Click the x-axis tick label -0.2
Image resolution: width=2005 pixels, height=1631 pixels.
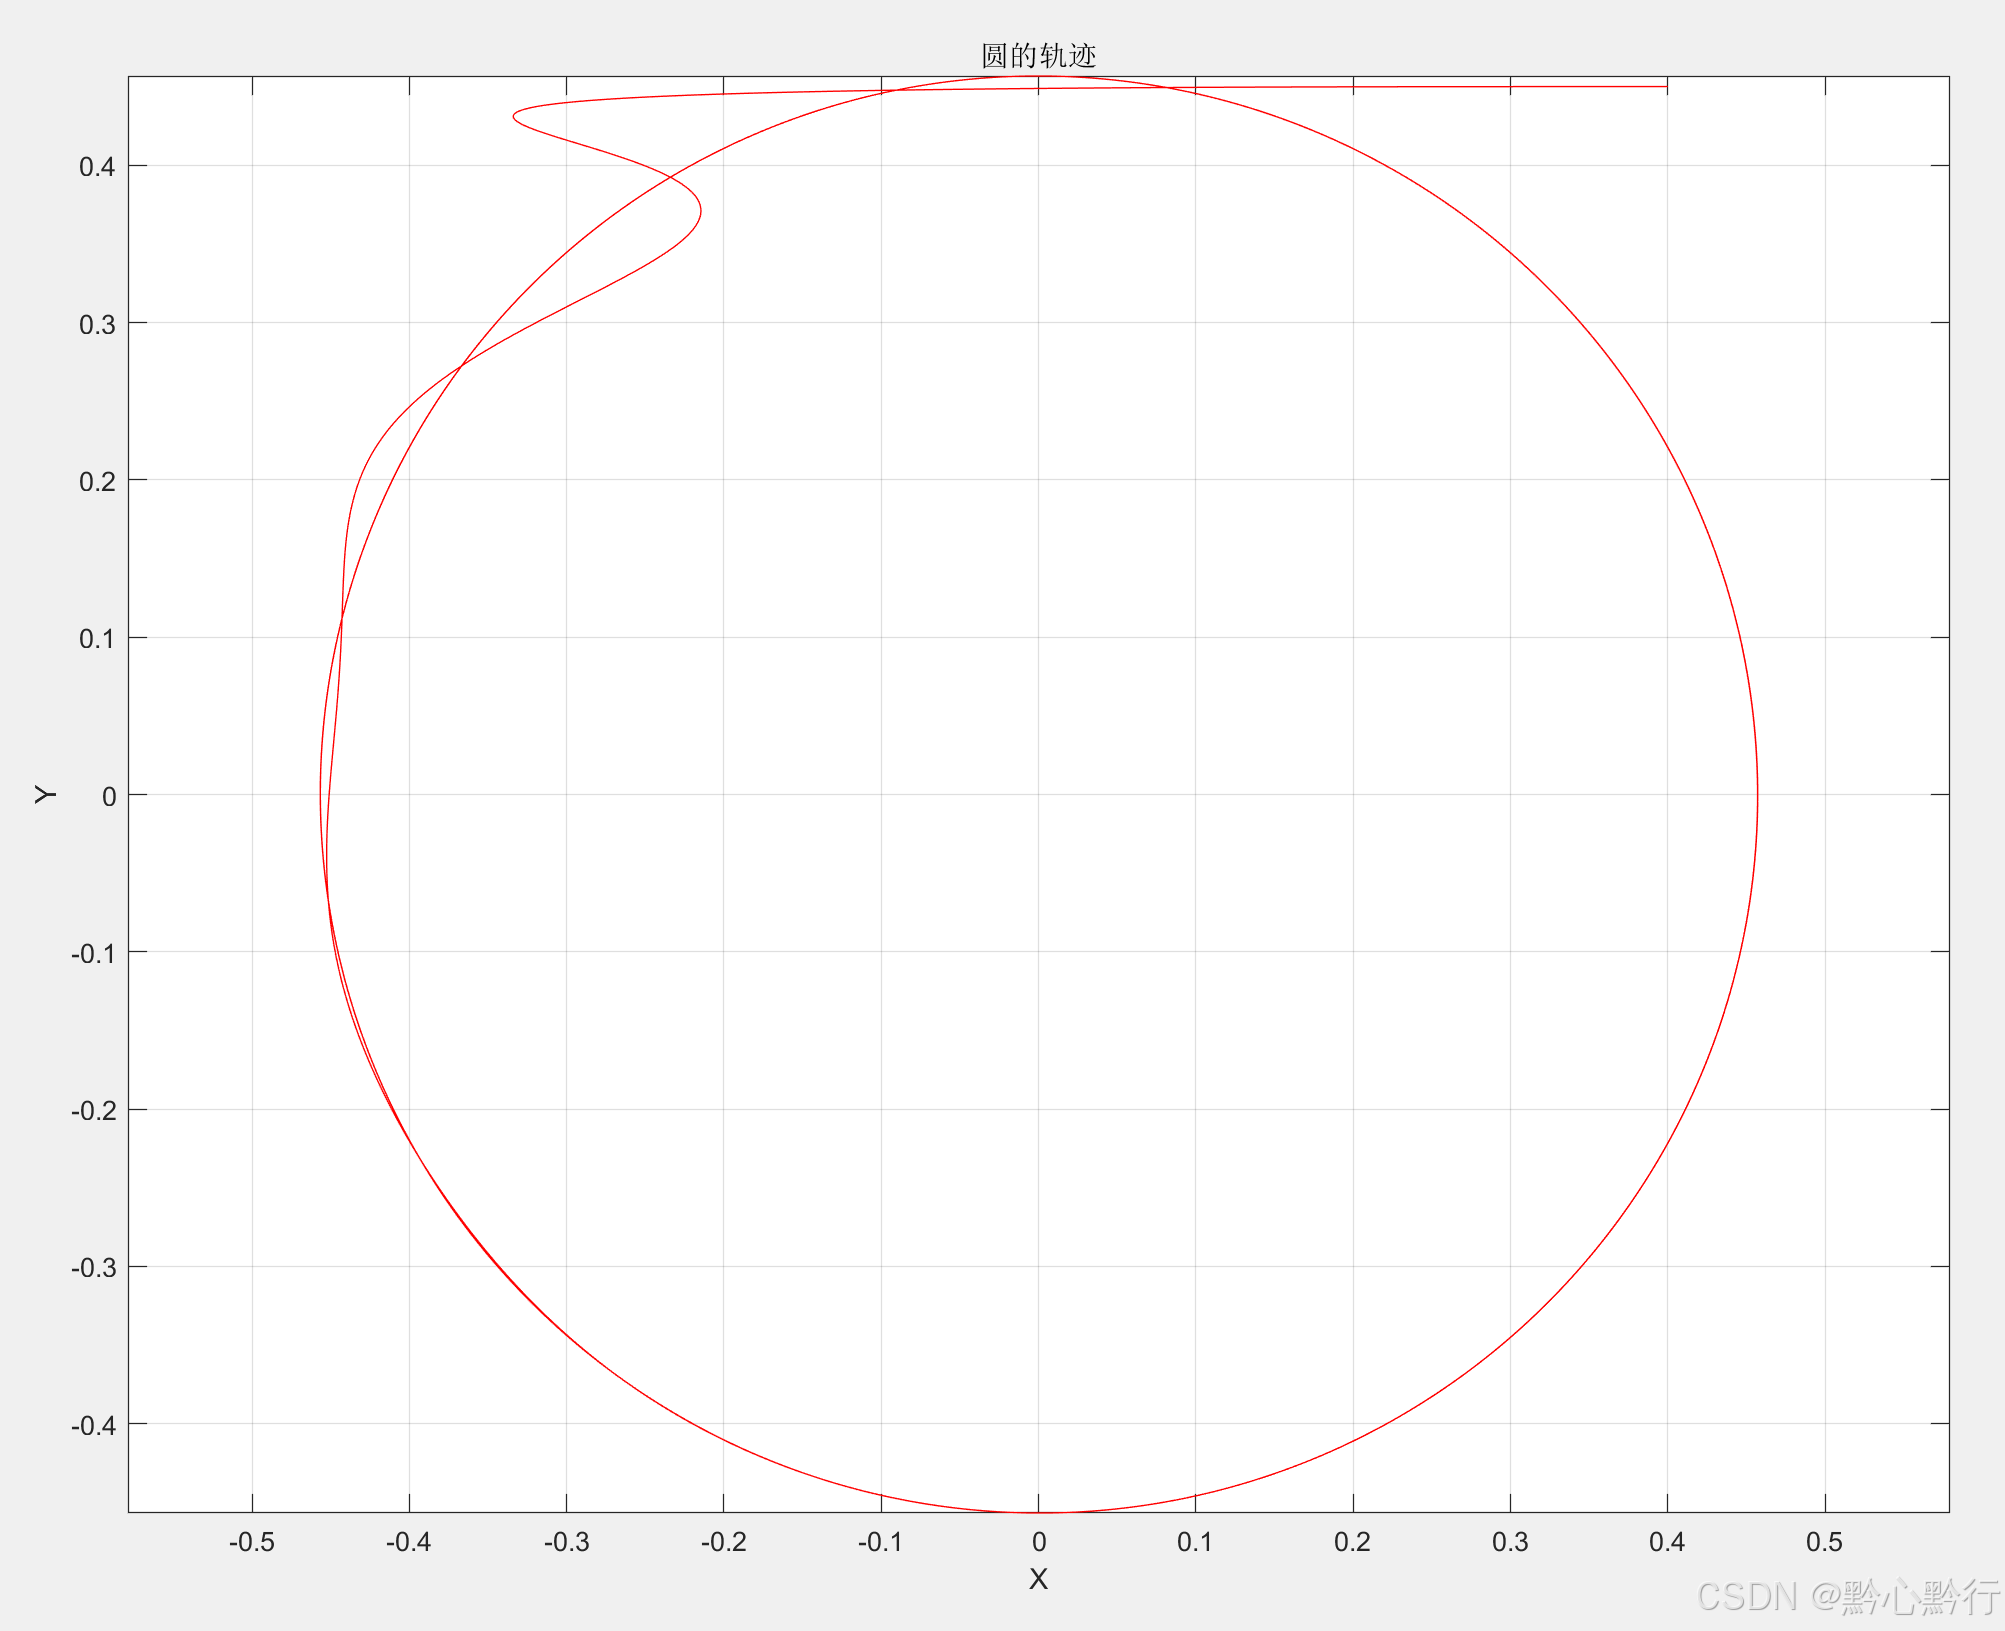[x=723, y=1542]
